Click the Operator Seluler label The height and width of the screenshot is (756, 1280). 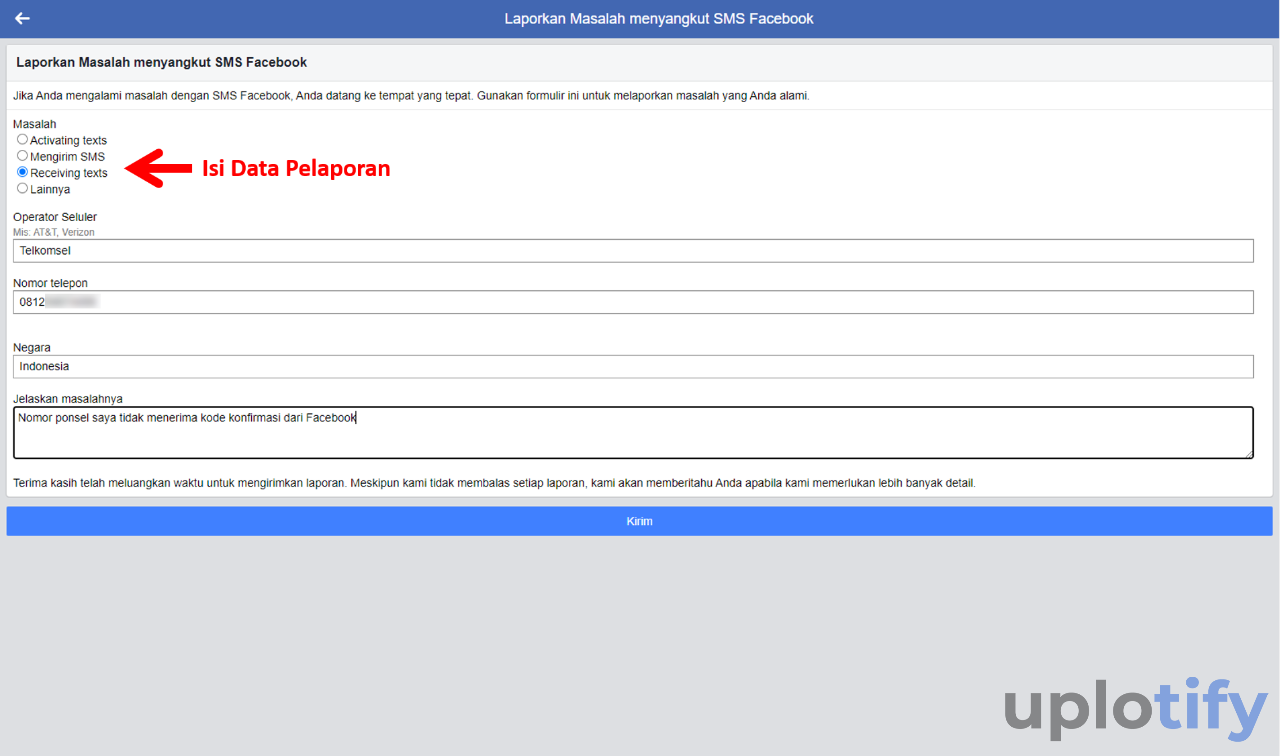click(55, 217)
